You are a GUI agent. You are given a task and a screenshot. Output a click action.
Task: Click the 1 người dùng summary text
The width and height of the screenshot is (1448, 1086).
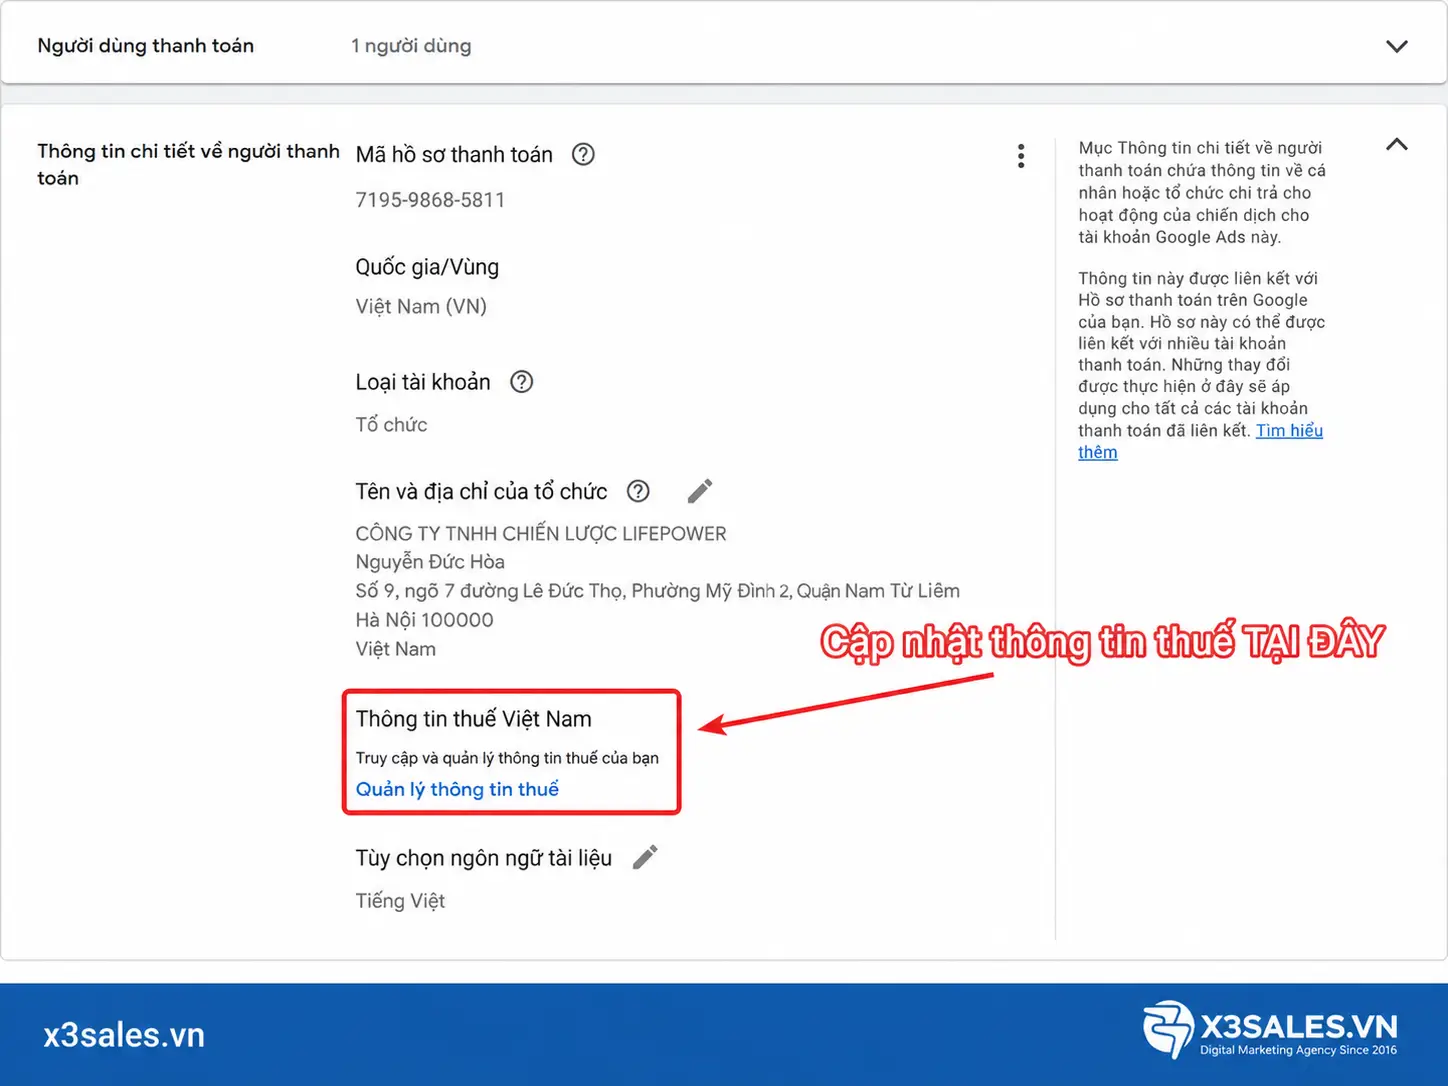coord(411,46)
